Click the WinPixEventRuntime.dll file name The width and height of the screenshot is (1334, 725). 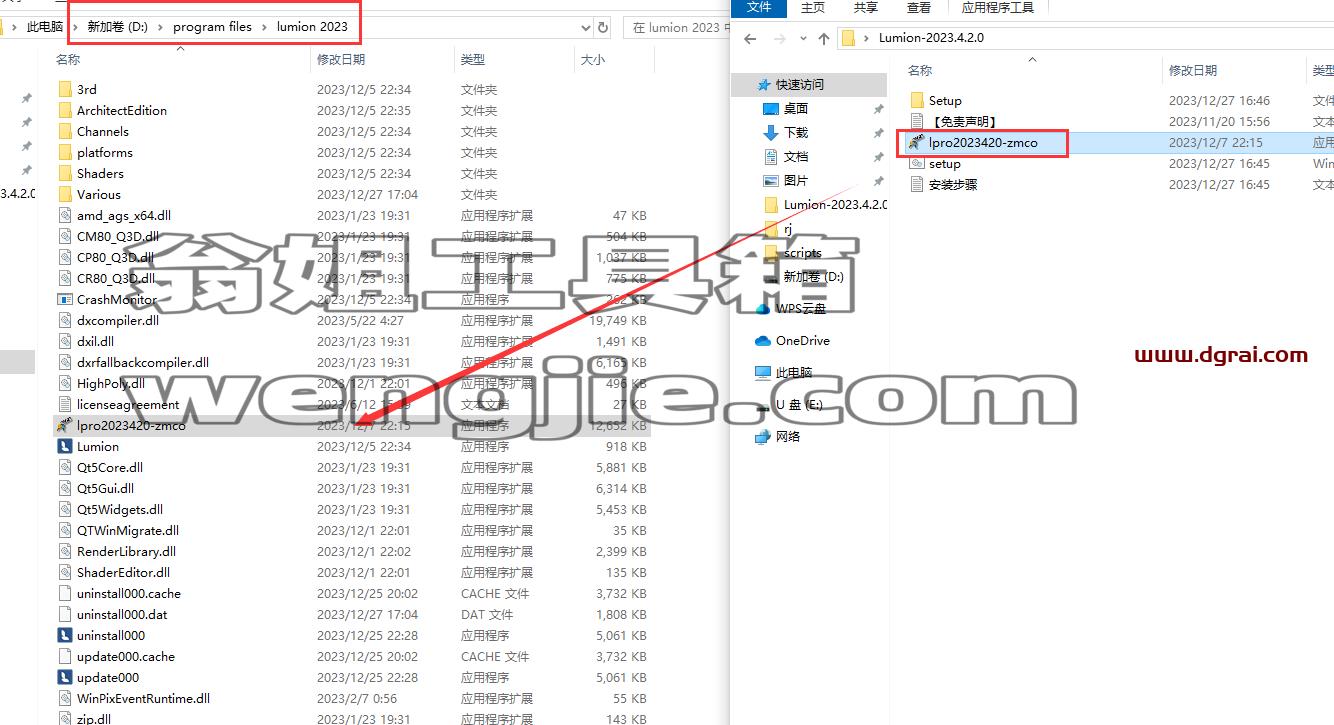[x=143, y=698]
